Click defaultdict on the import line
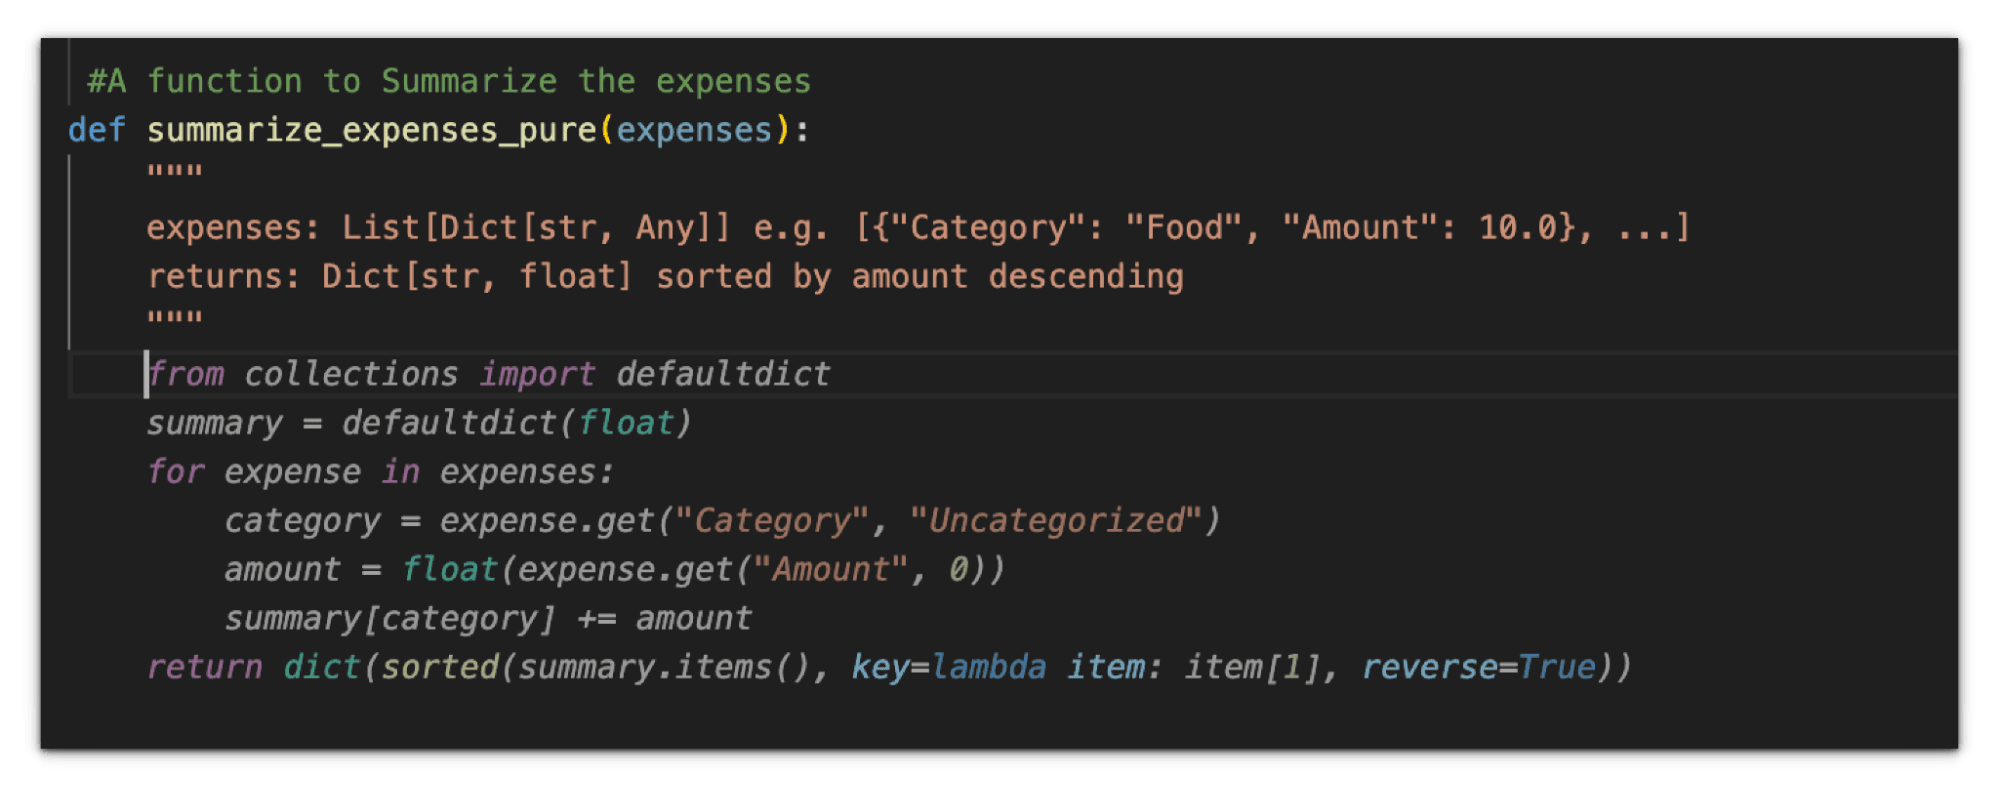Screen dimensions: 1999x792 pyautogui.click(x=723, y=374)
